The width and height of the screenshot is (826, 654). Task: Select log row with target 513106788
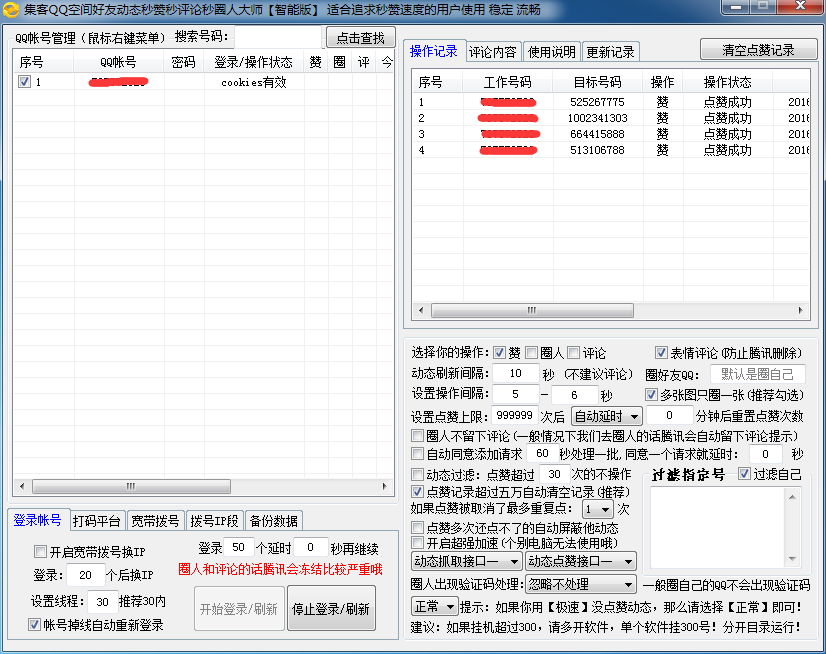[x=611, y=150]
